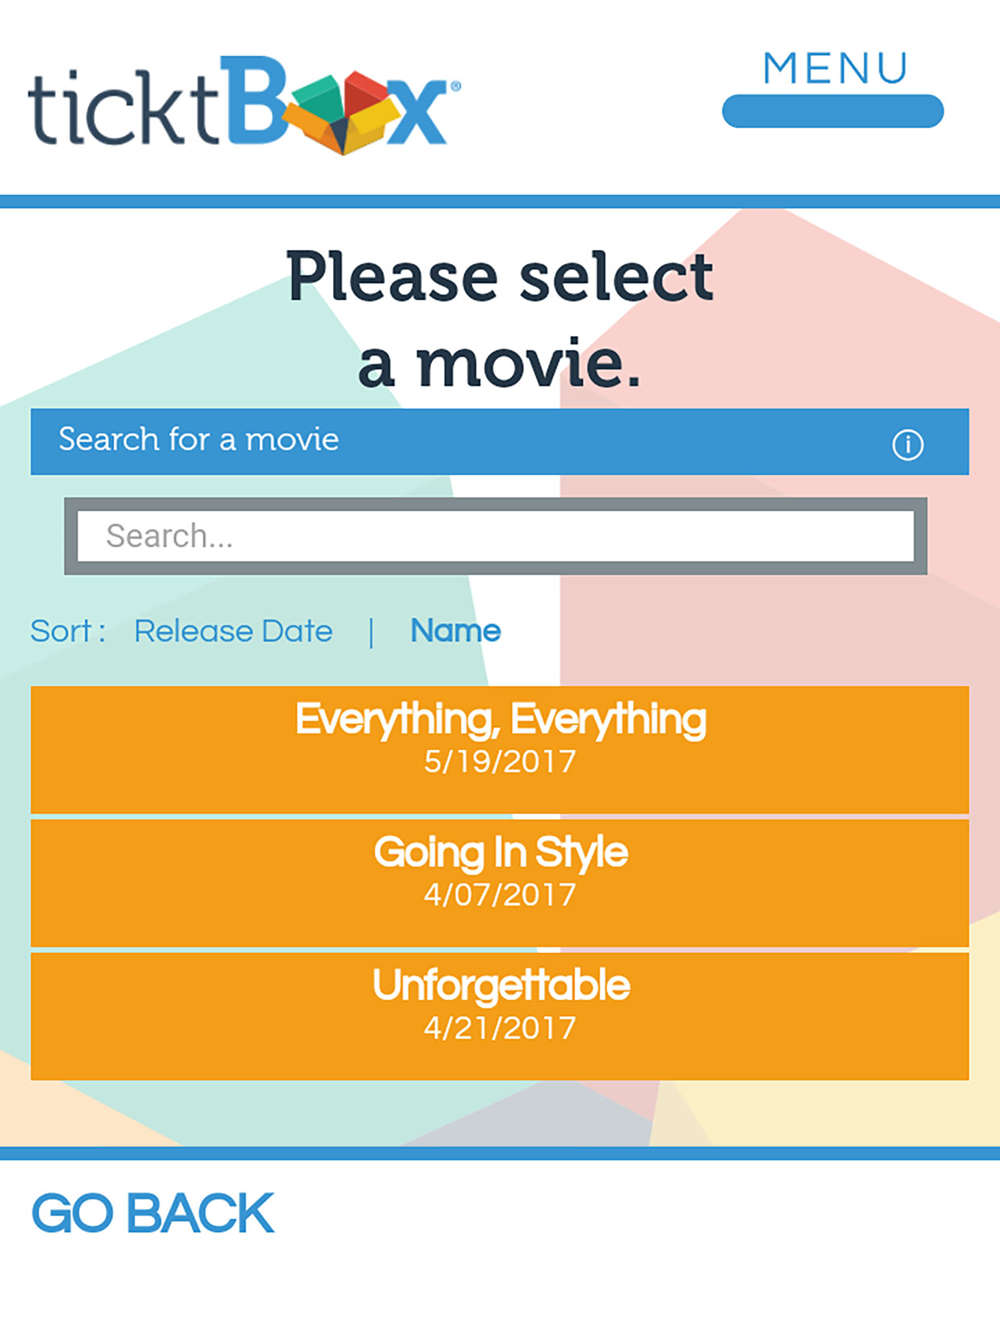Click the 4/07/2017 release date

(500, 895)
